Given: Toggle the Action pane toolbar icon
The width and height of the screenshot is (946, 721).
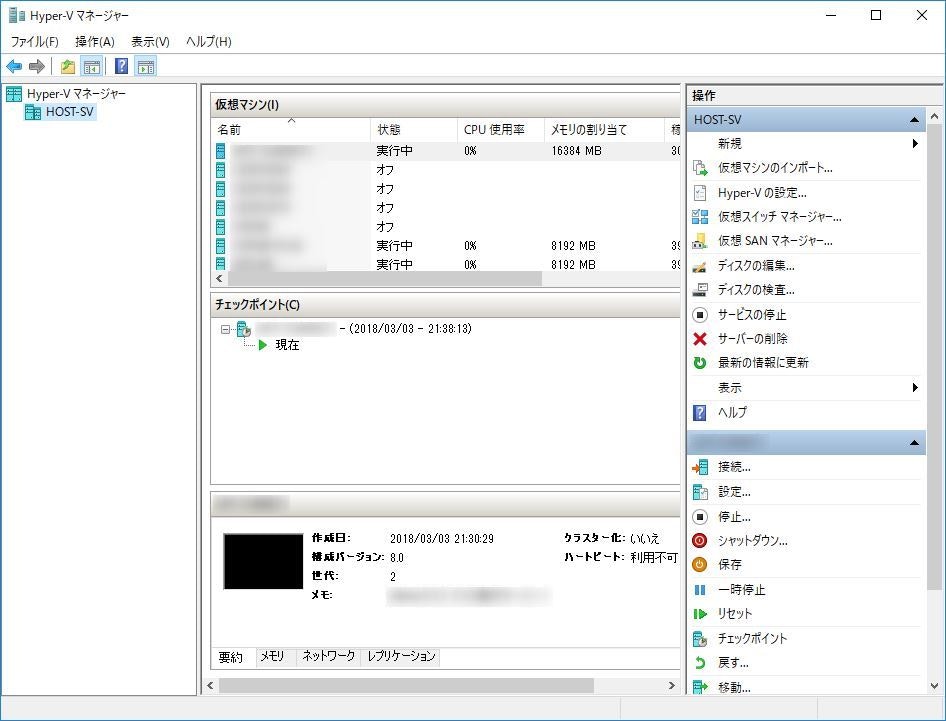Looking at the screenshot, I should 145,66.
